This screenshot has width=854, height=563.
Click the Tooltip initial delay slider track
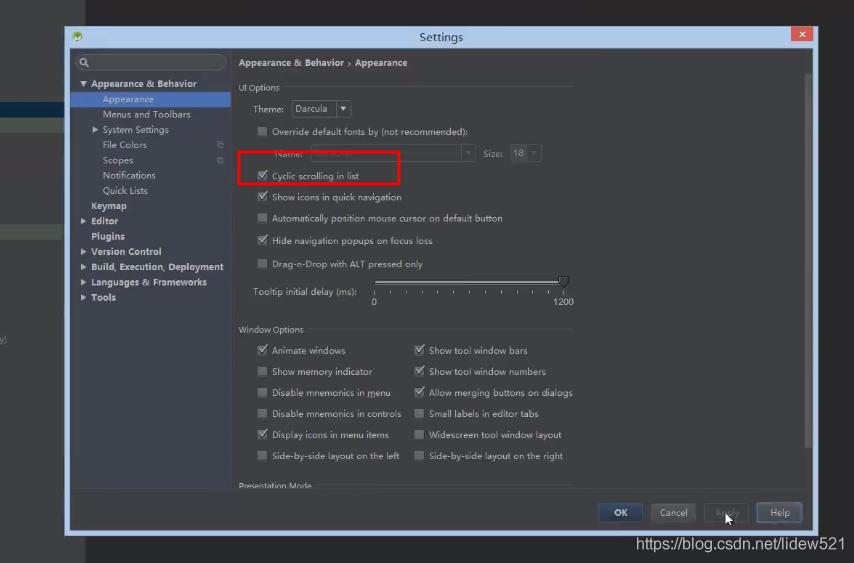click(x=468, y=282)
